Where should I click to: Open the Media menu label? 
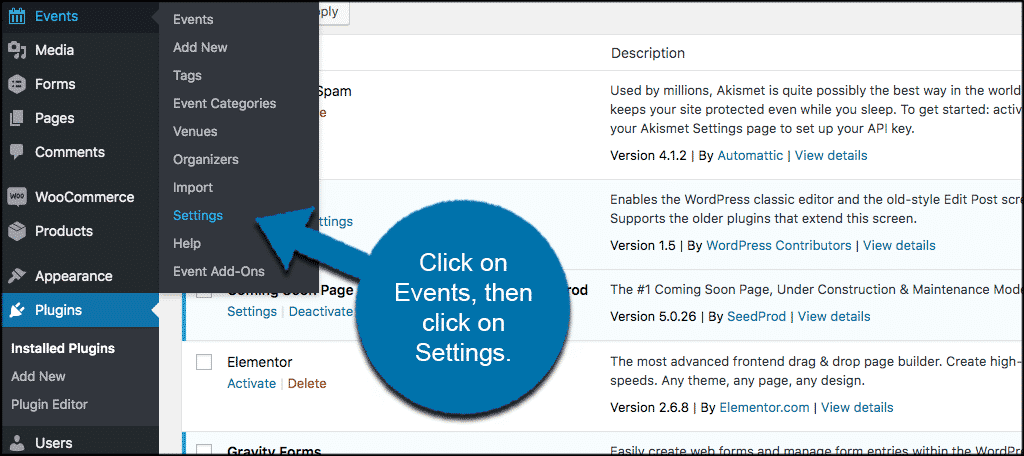54,50
